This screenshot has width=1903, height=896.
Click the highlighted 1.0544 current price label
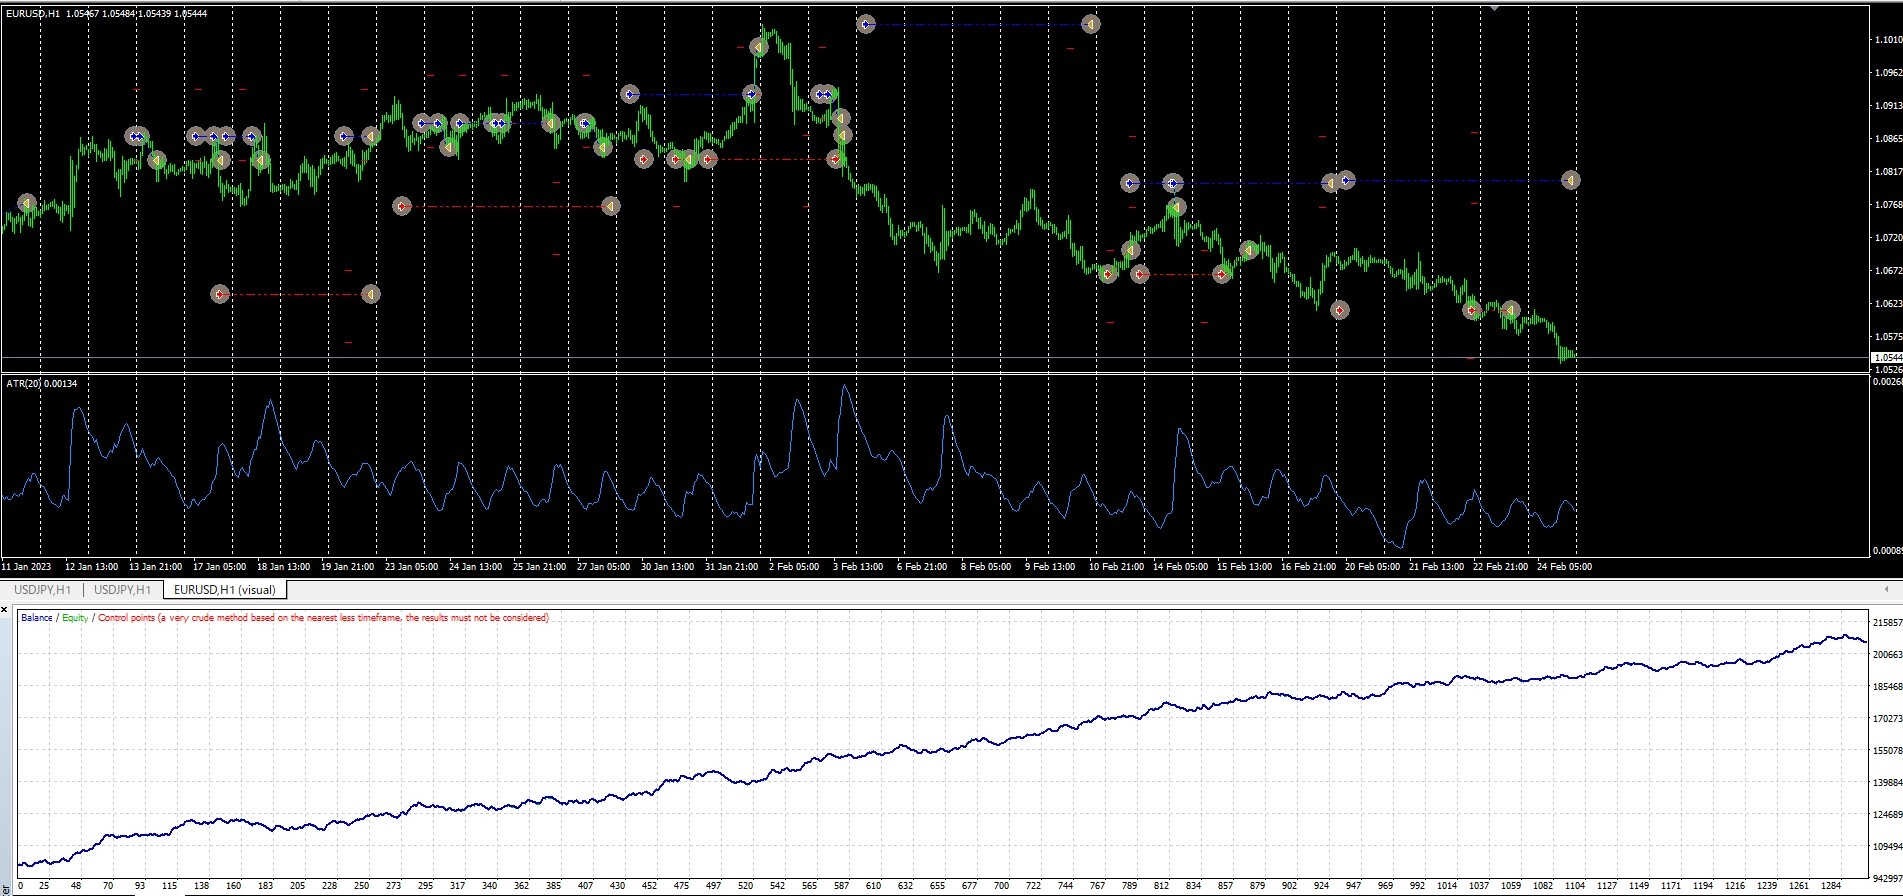tap(1886, 357)
